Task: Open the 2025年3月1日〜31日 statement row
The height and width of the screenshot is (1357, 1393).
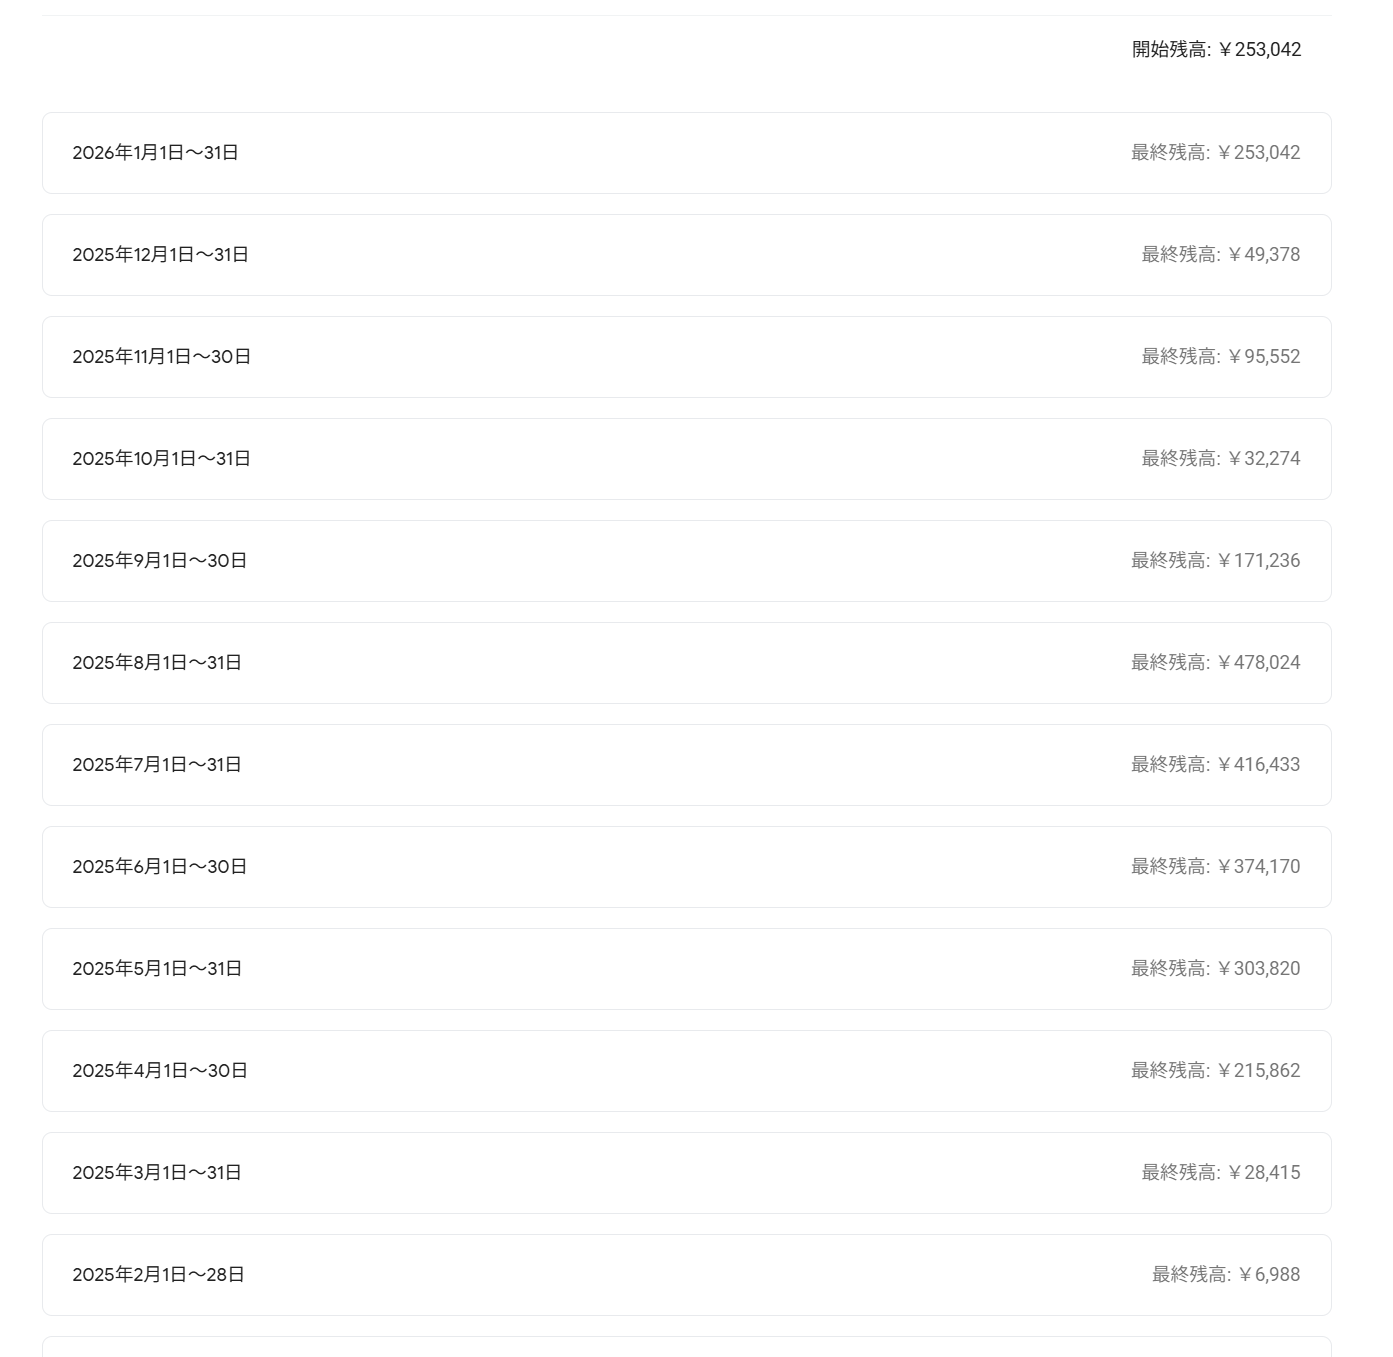Action: coord(157,1173)
